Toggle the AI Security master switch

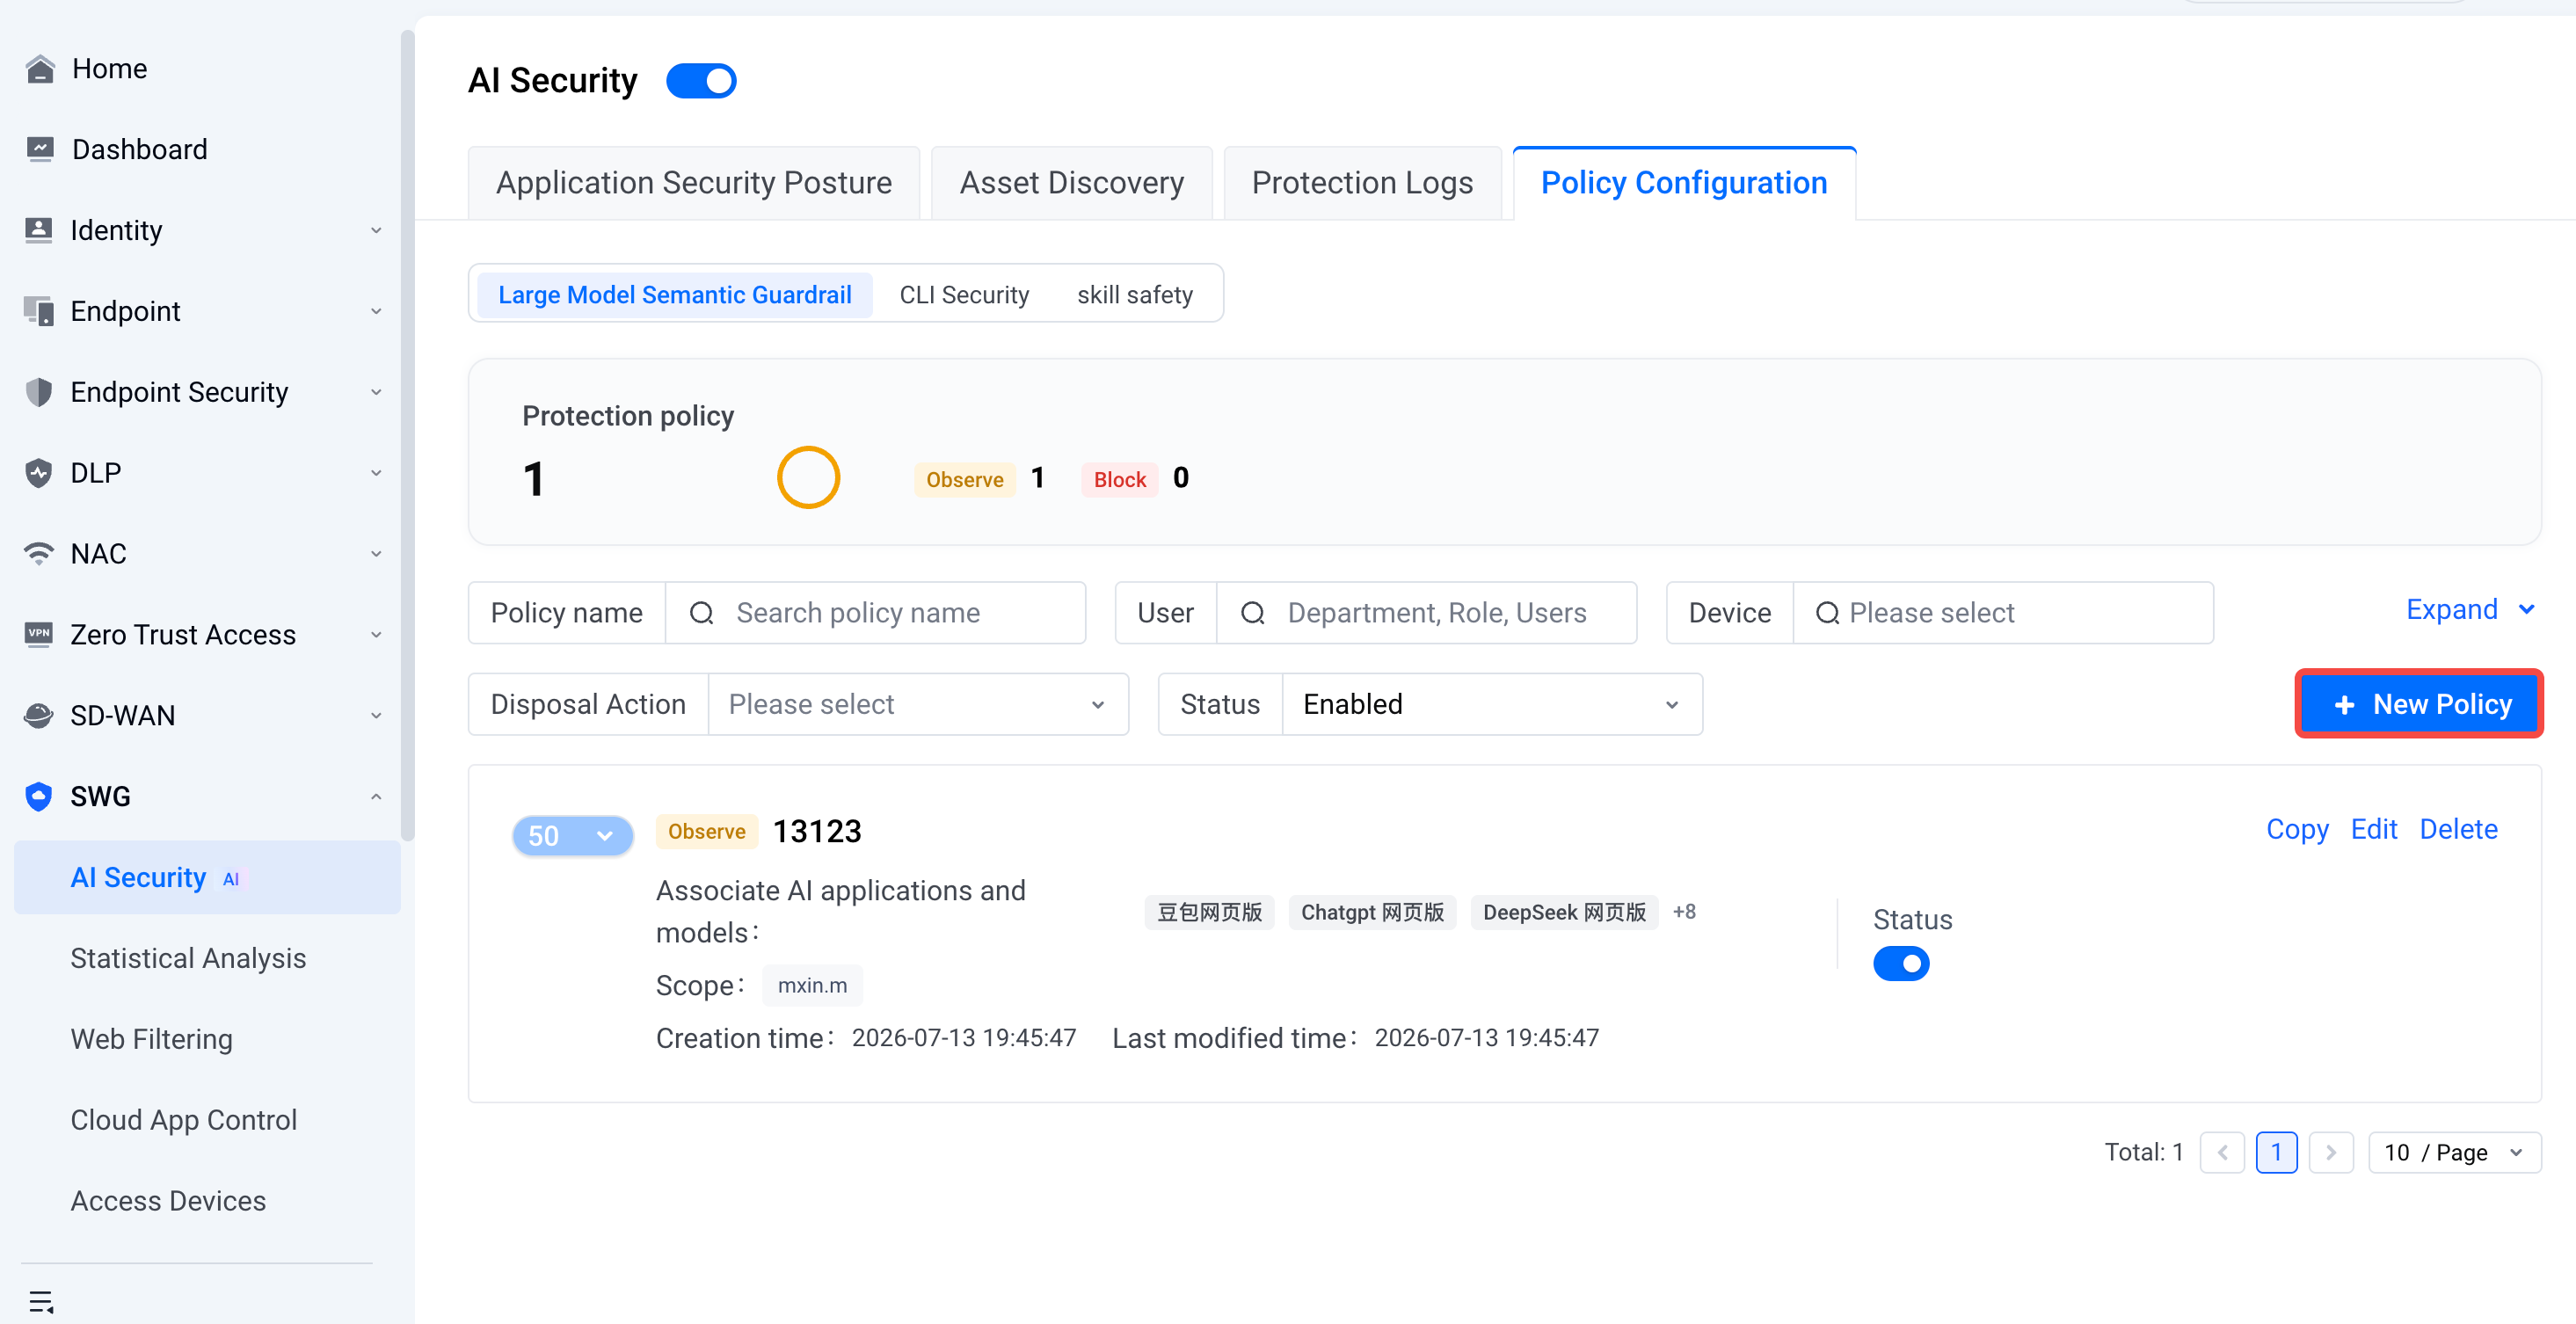click(x=701, y=81)
